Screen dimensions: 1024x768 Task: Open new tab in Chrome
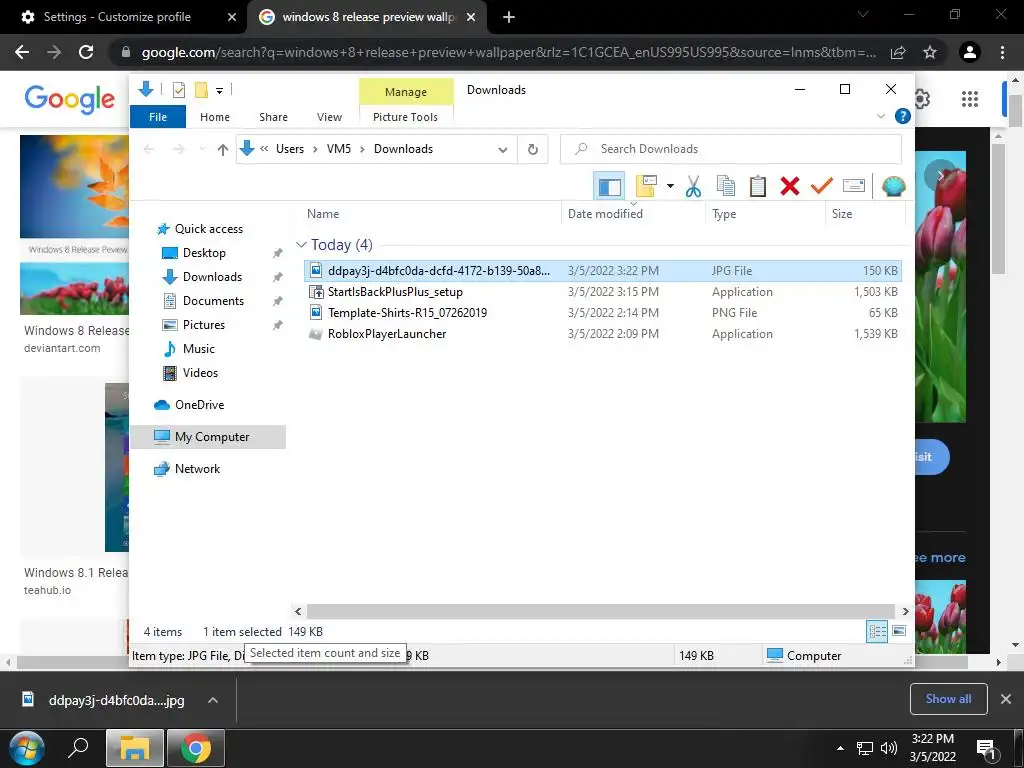point(509,17)
